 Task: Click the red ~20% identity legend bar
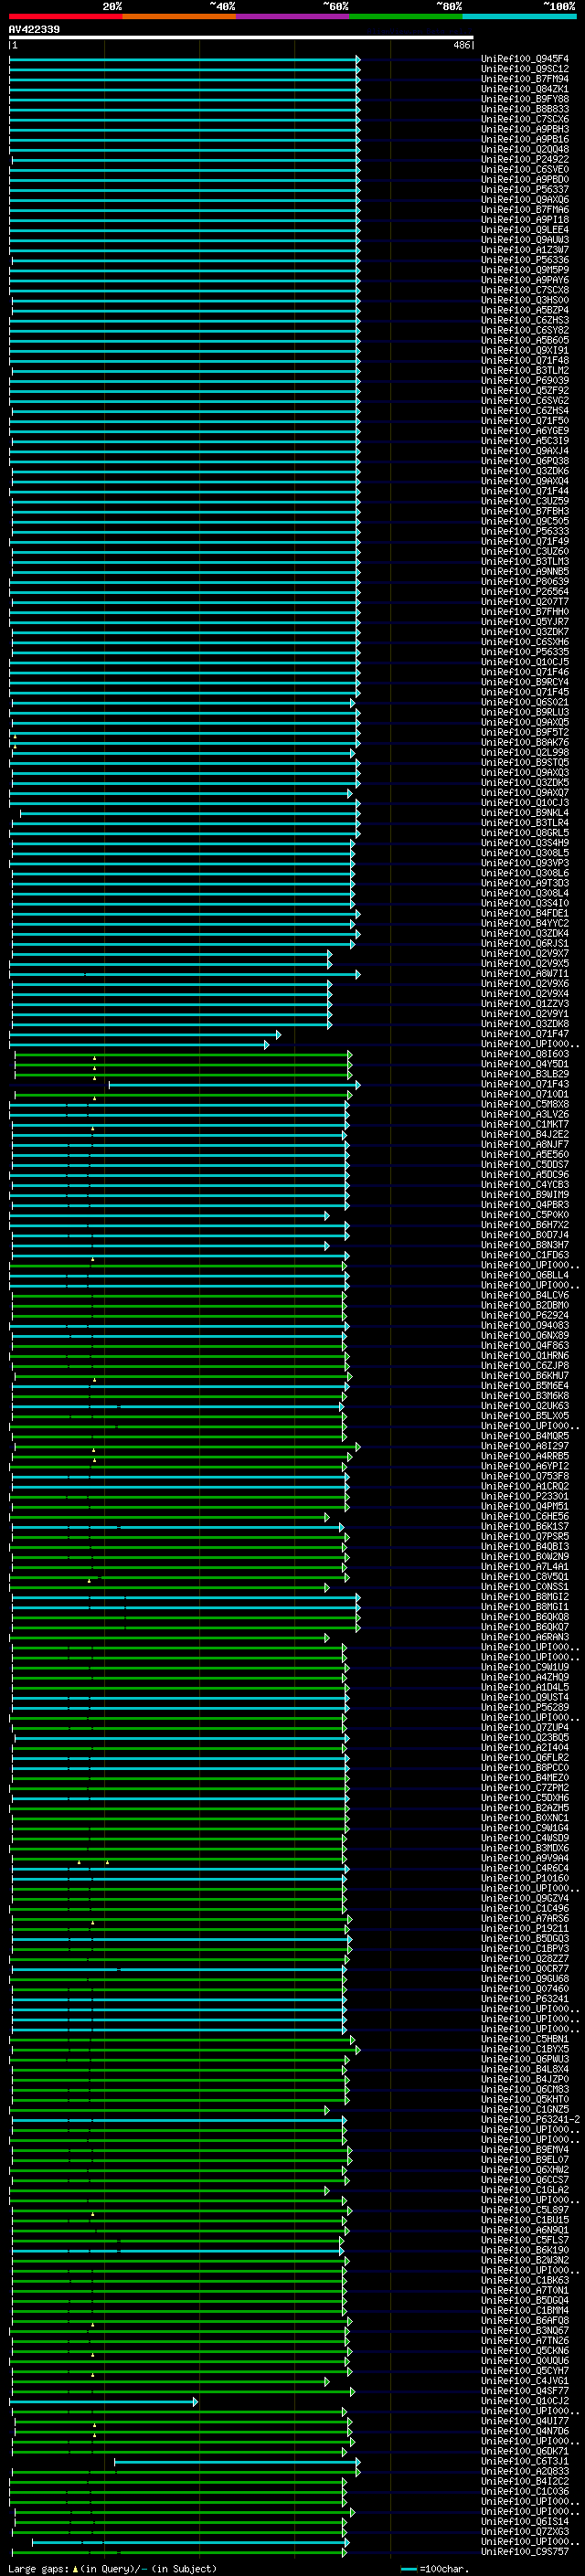click(66, 16)
